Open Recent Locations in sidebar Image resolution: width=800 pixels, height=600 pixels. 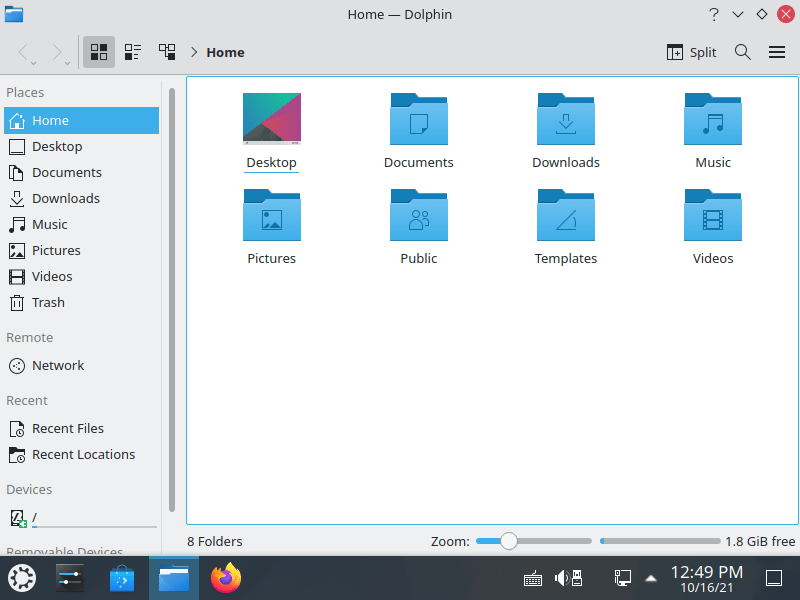[82, 455]
